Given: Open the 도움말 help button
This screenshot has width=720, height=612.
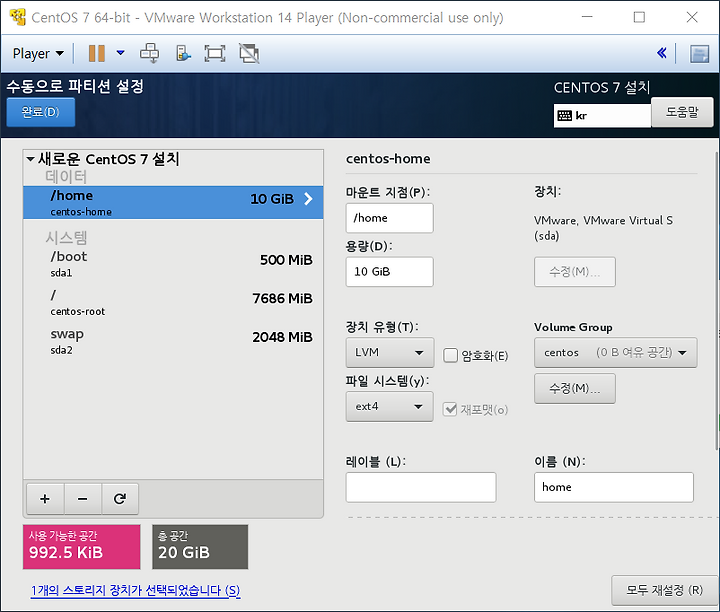Looking at the screenshot, I should click(x=682, y=112).
